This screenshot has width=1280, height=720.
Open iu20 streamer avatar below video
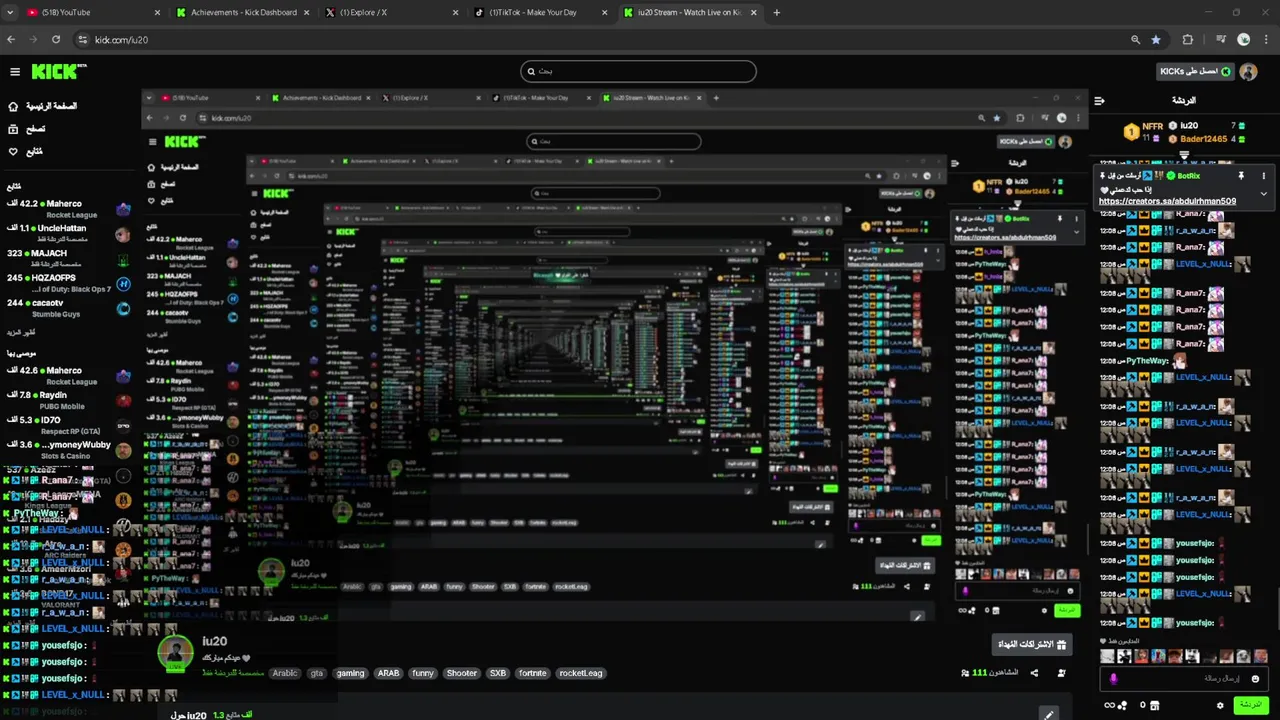[175, 653]
